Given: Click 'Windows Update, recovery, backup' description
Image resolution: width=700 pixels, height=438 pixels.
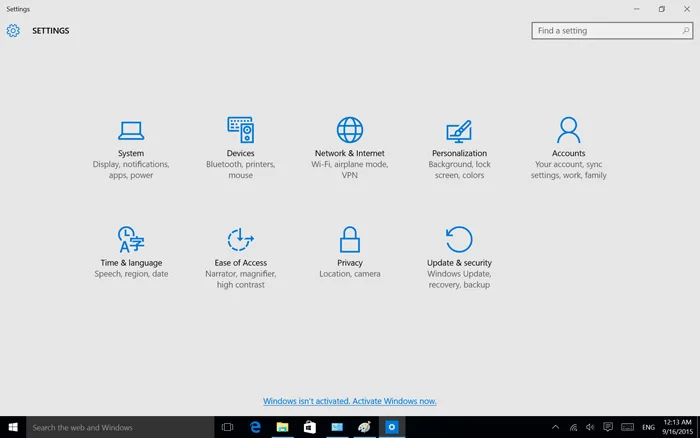Looking at the screenshot, I should (459, 279).
